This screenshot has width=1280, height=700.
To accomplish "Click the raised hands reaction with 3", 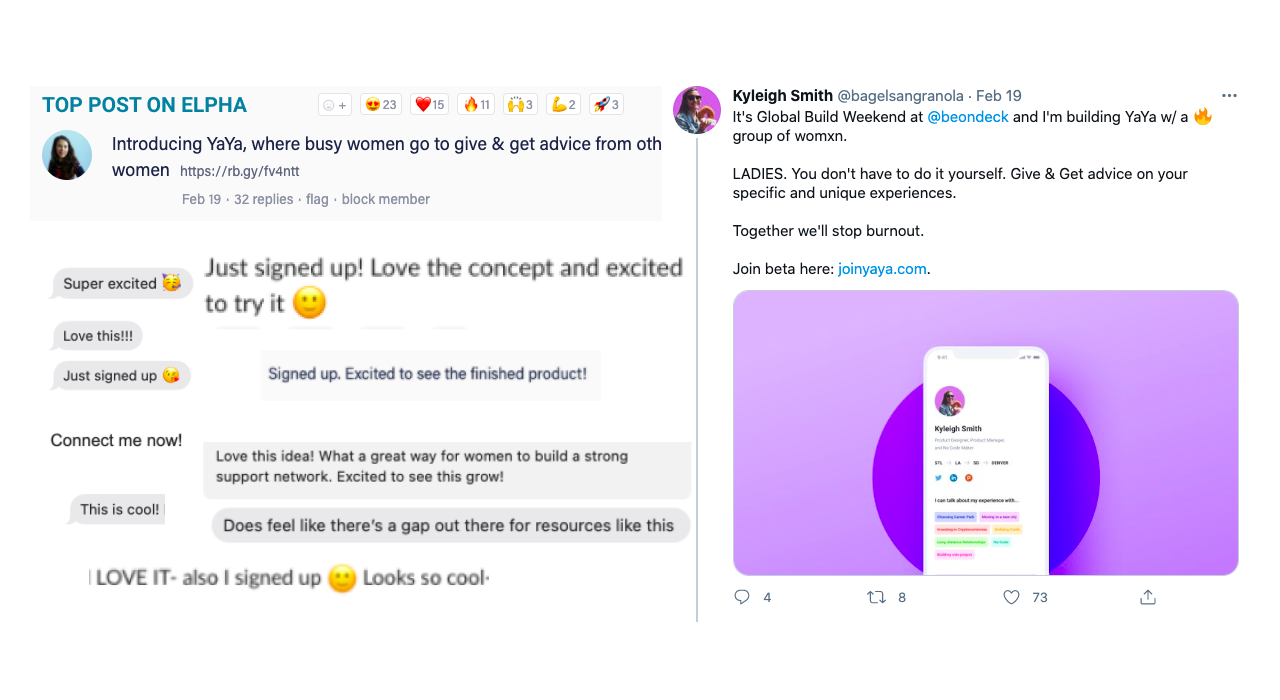I will [520, 104].
